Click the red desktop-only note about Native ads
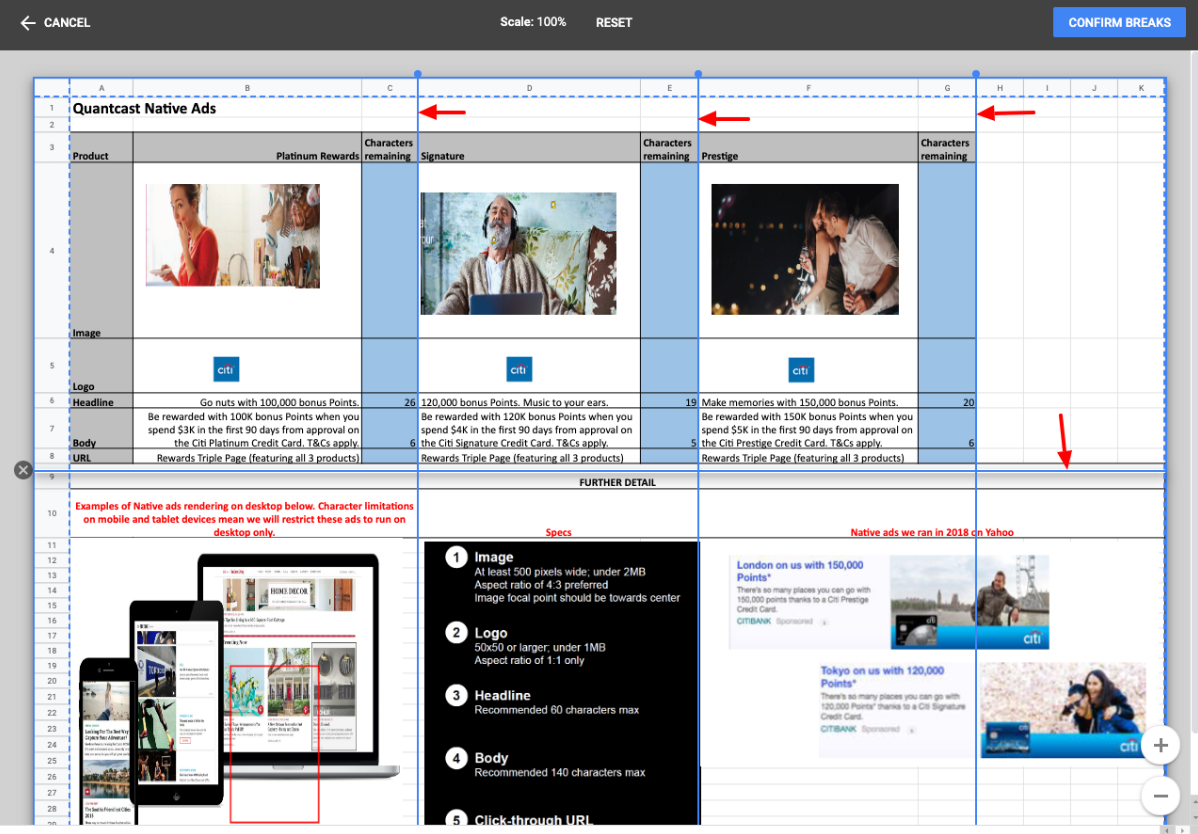Screen dimensions: 1198x834 (x=244, y=519)
